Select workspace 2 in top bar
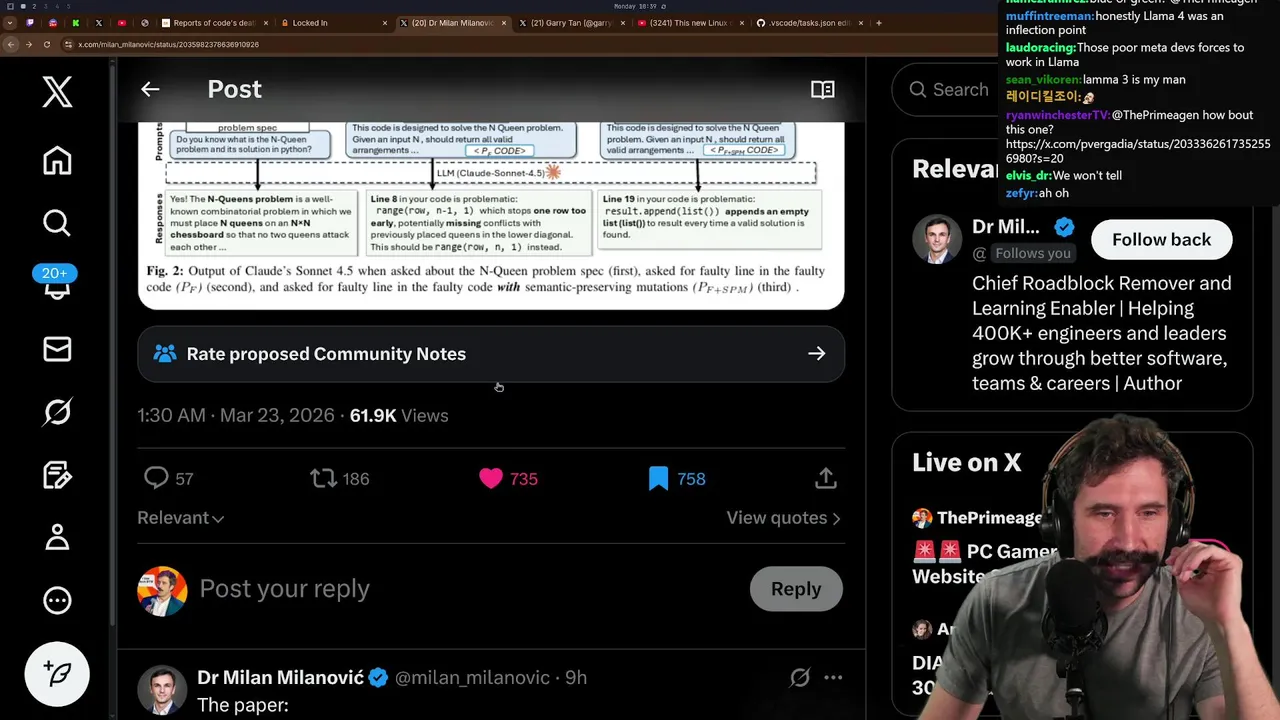 tap(34, 6)
